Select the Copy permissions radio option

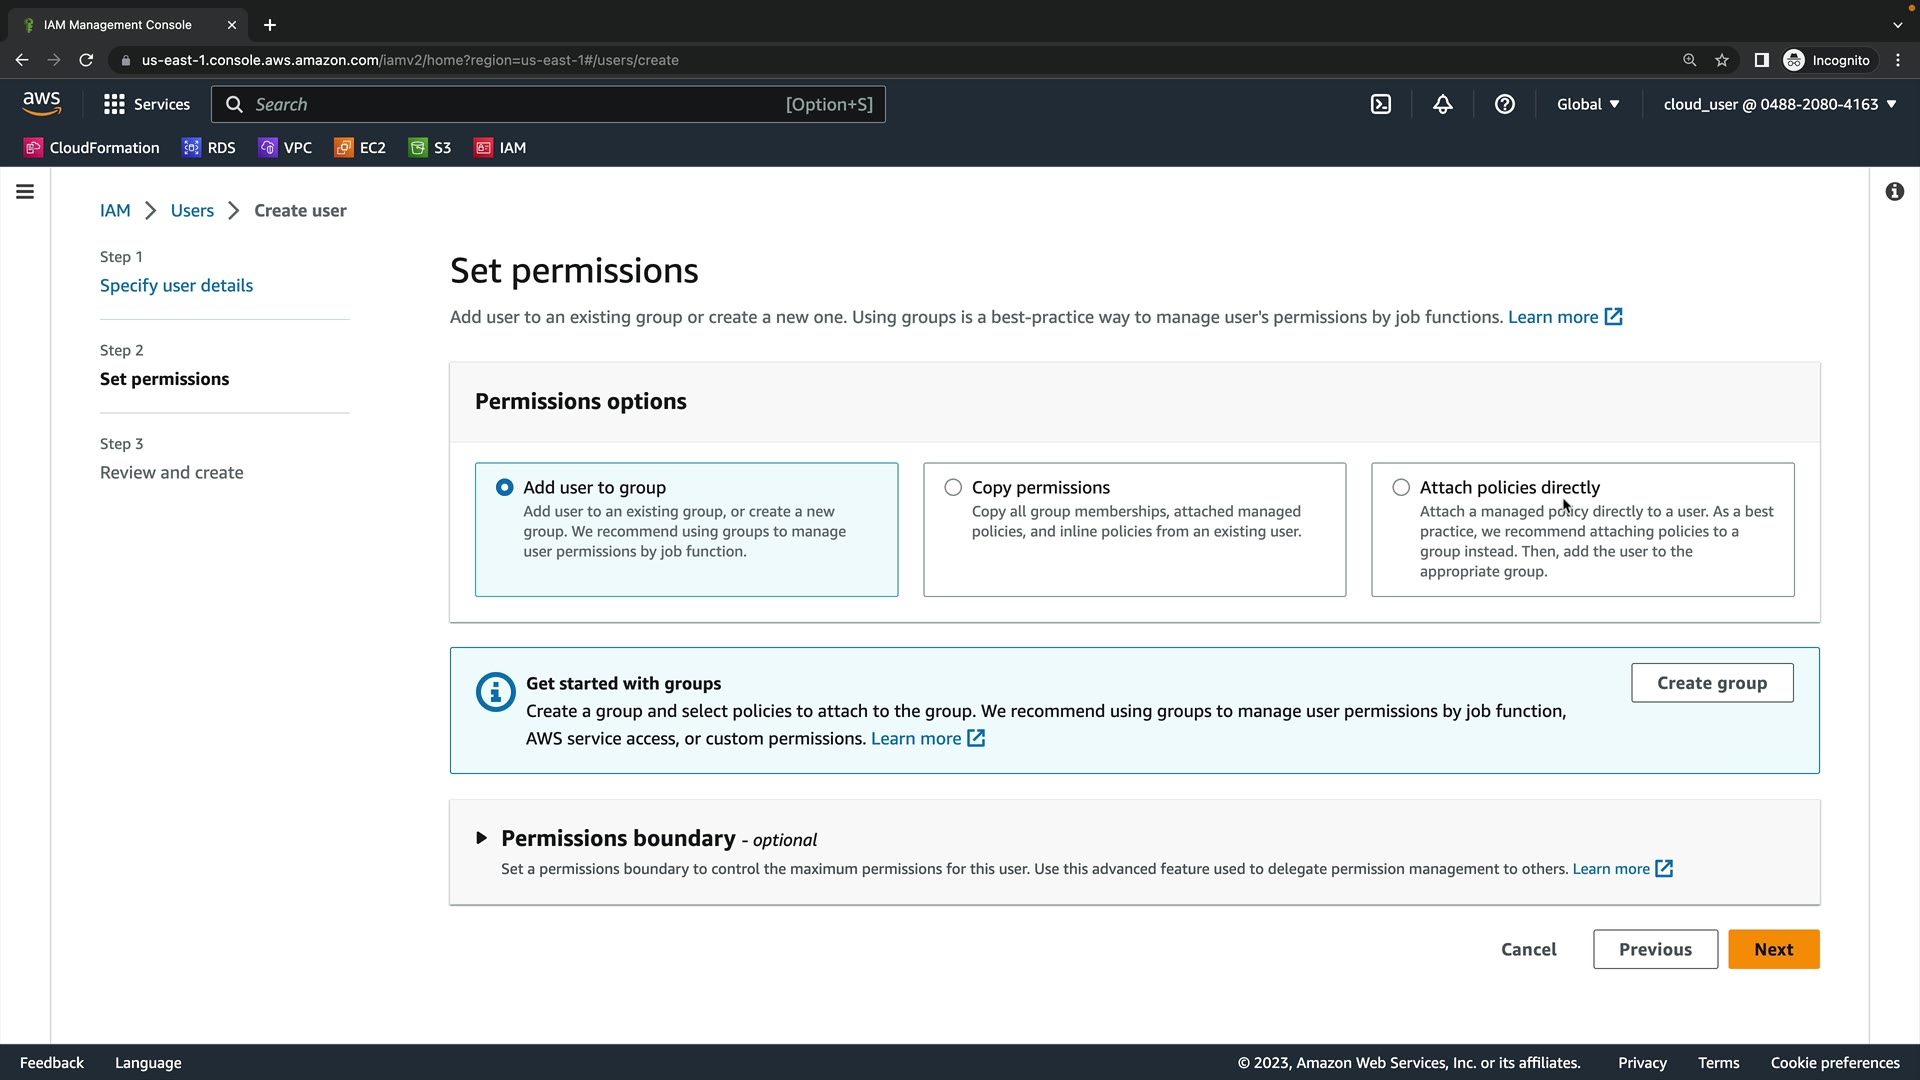[953, 487]
